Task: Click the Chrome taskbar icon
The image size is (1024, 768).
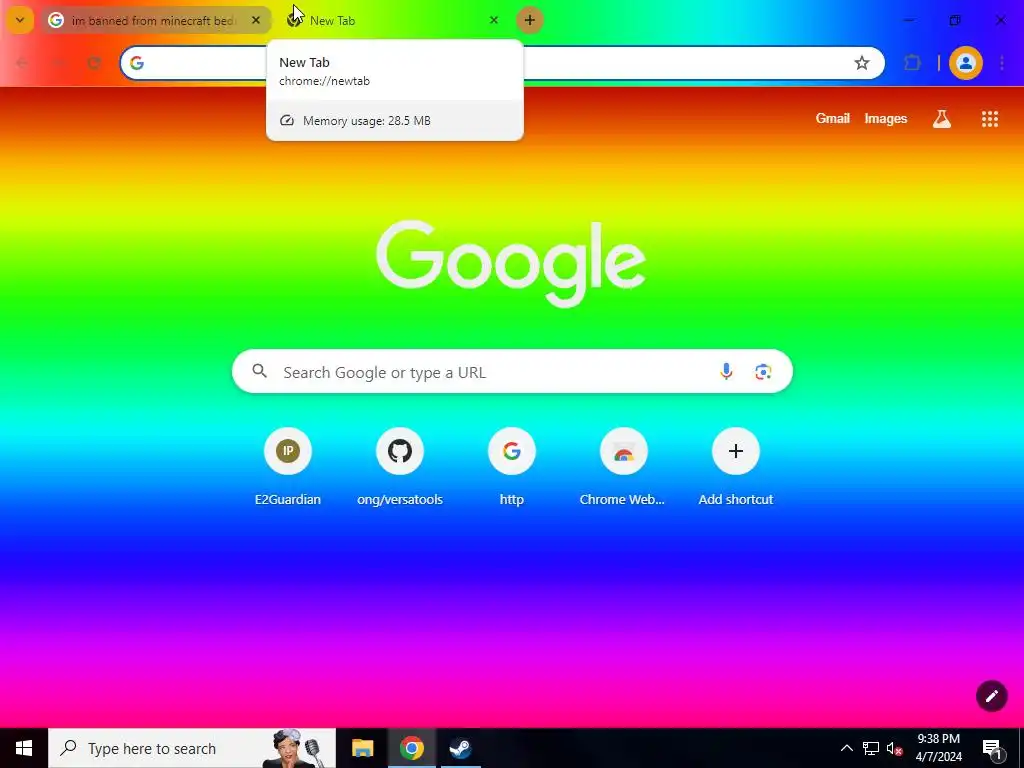Action: (411, 748)
